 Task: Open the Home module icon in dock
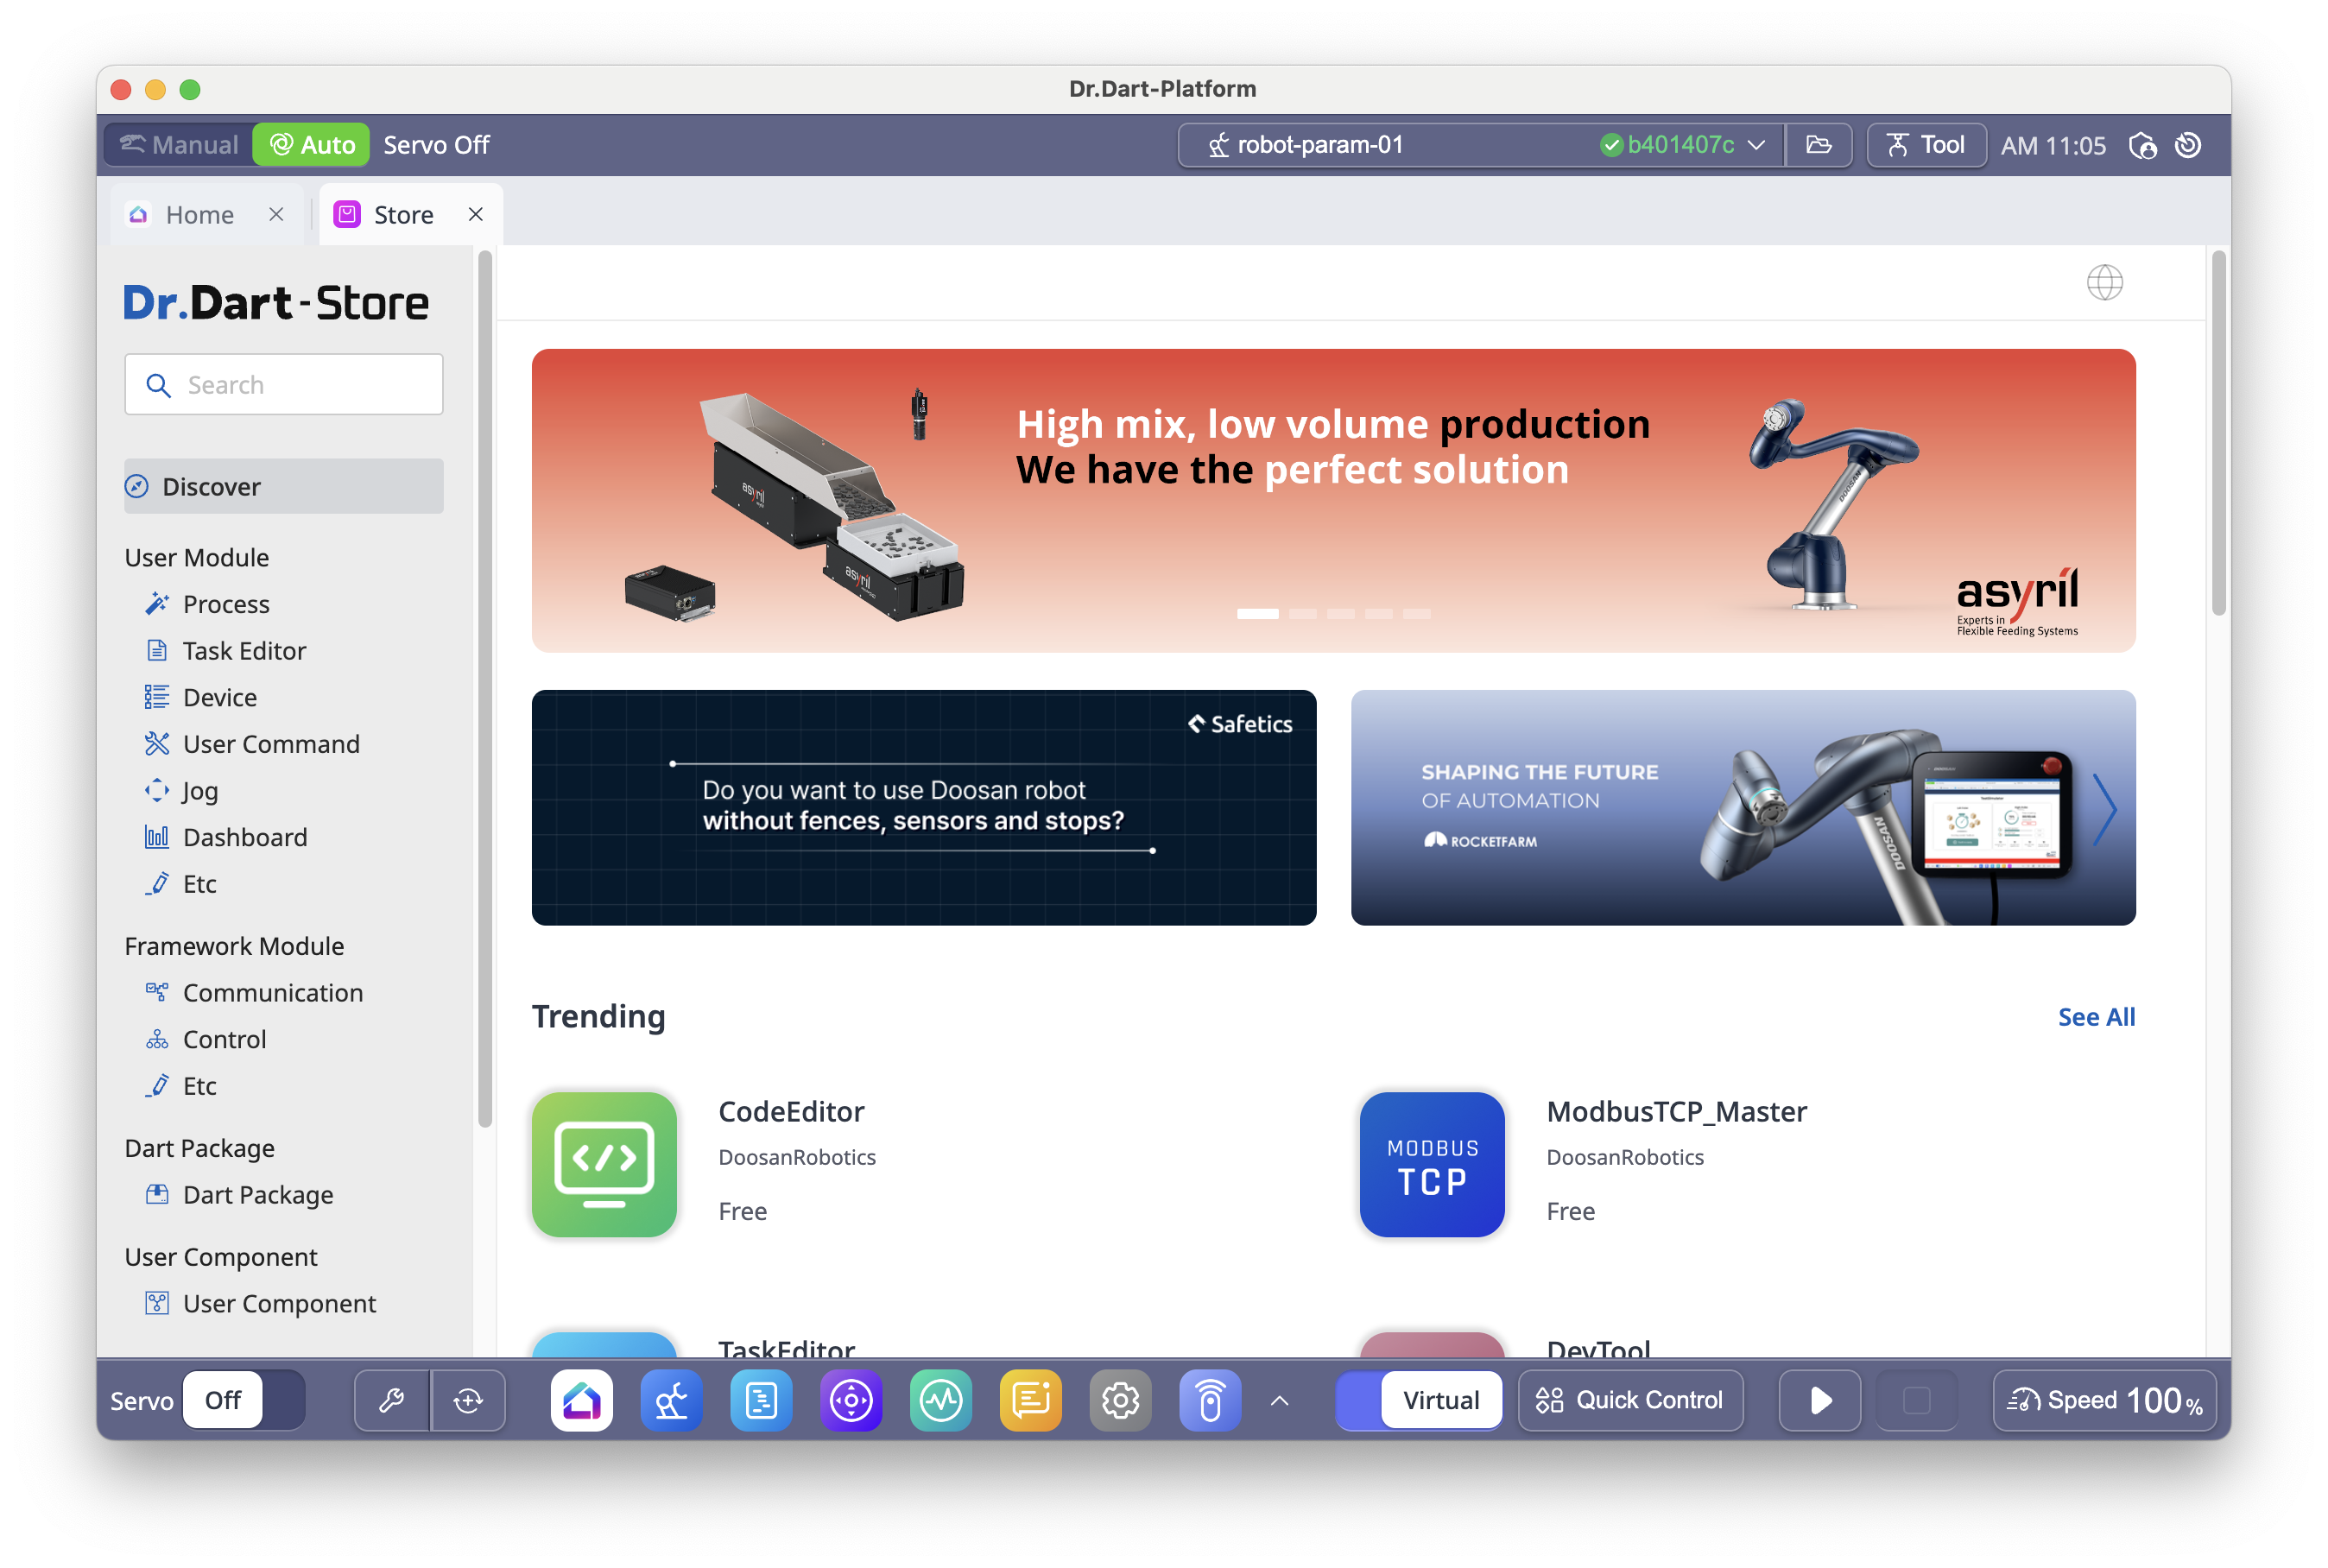coord(581,1400)
